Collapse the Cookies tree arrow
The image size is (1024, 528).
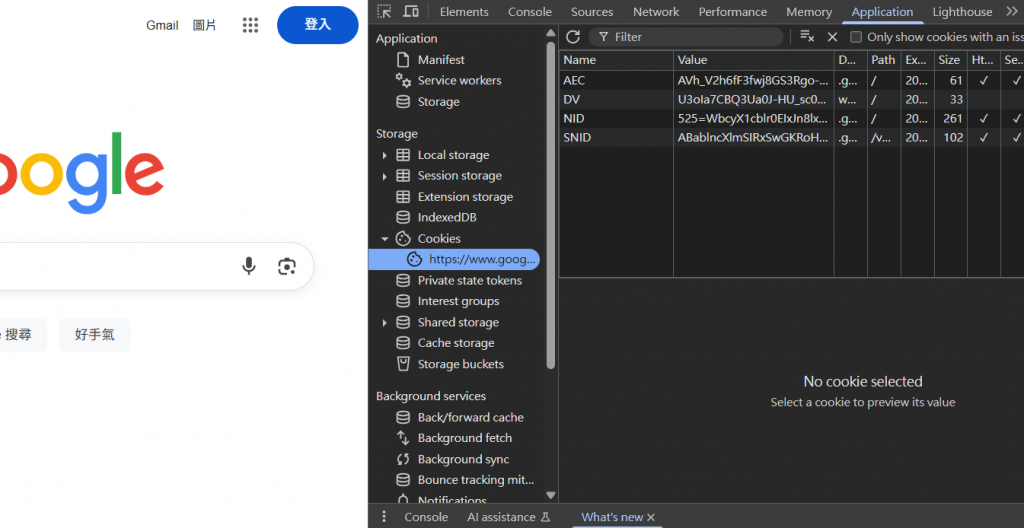coord(384,239)
